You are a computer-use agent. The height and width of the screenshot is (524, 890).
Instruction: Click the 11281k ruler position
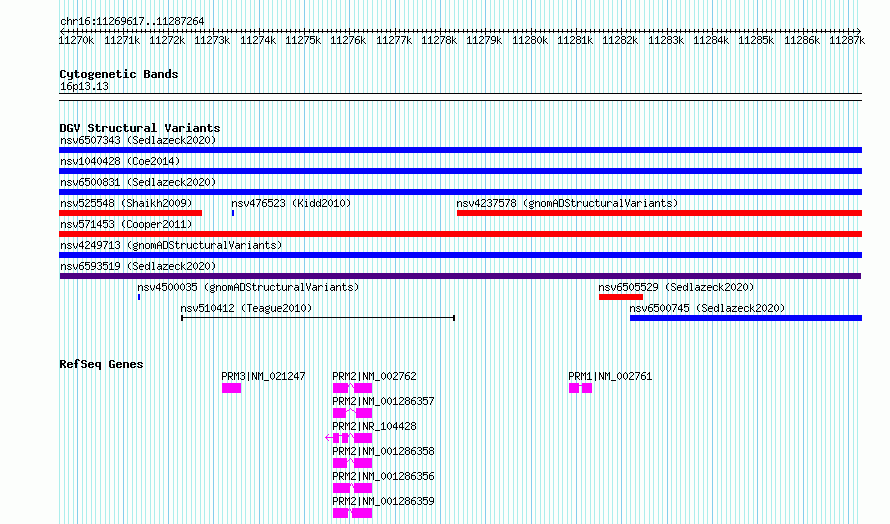[x=575, y=40]
